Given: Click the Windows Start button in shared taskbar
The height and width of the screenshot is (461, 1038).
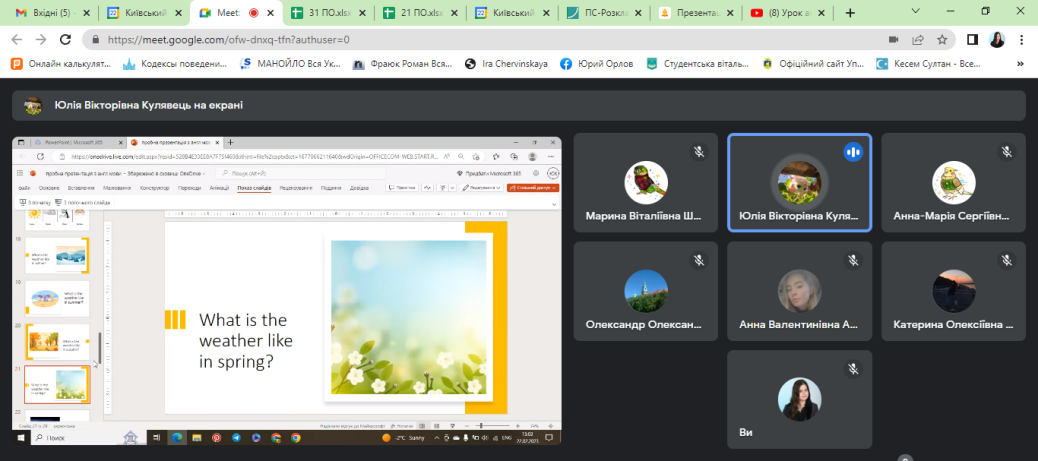Looking at the screenshot, I should (21, 438).
